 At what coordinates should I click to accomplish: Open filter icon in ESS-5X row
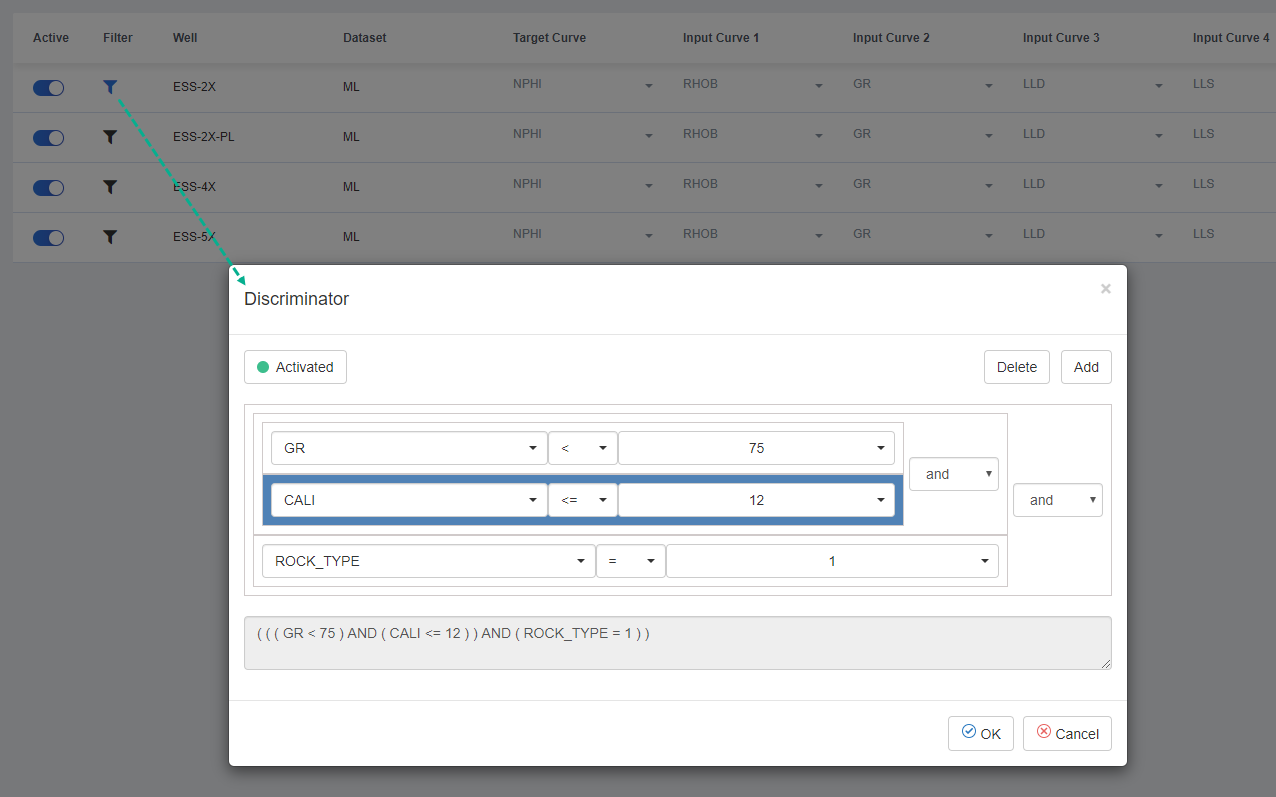110,237
